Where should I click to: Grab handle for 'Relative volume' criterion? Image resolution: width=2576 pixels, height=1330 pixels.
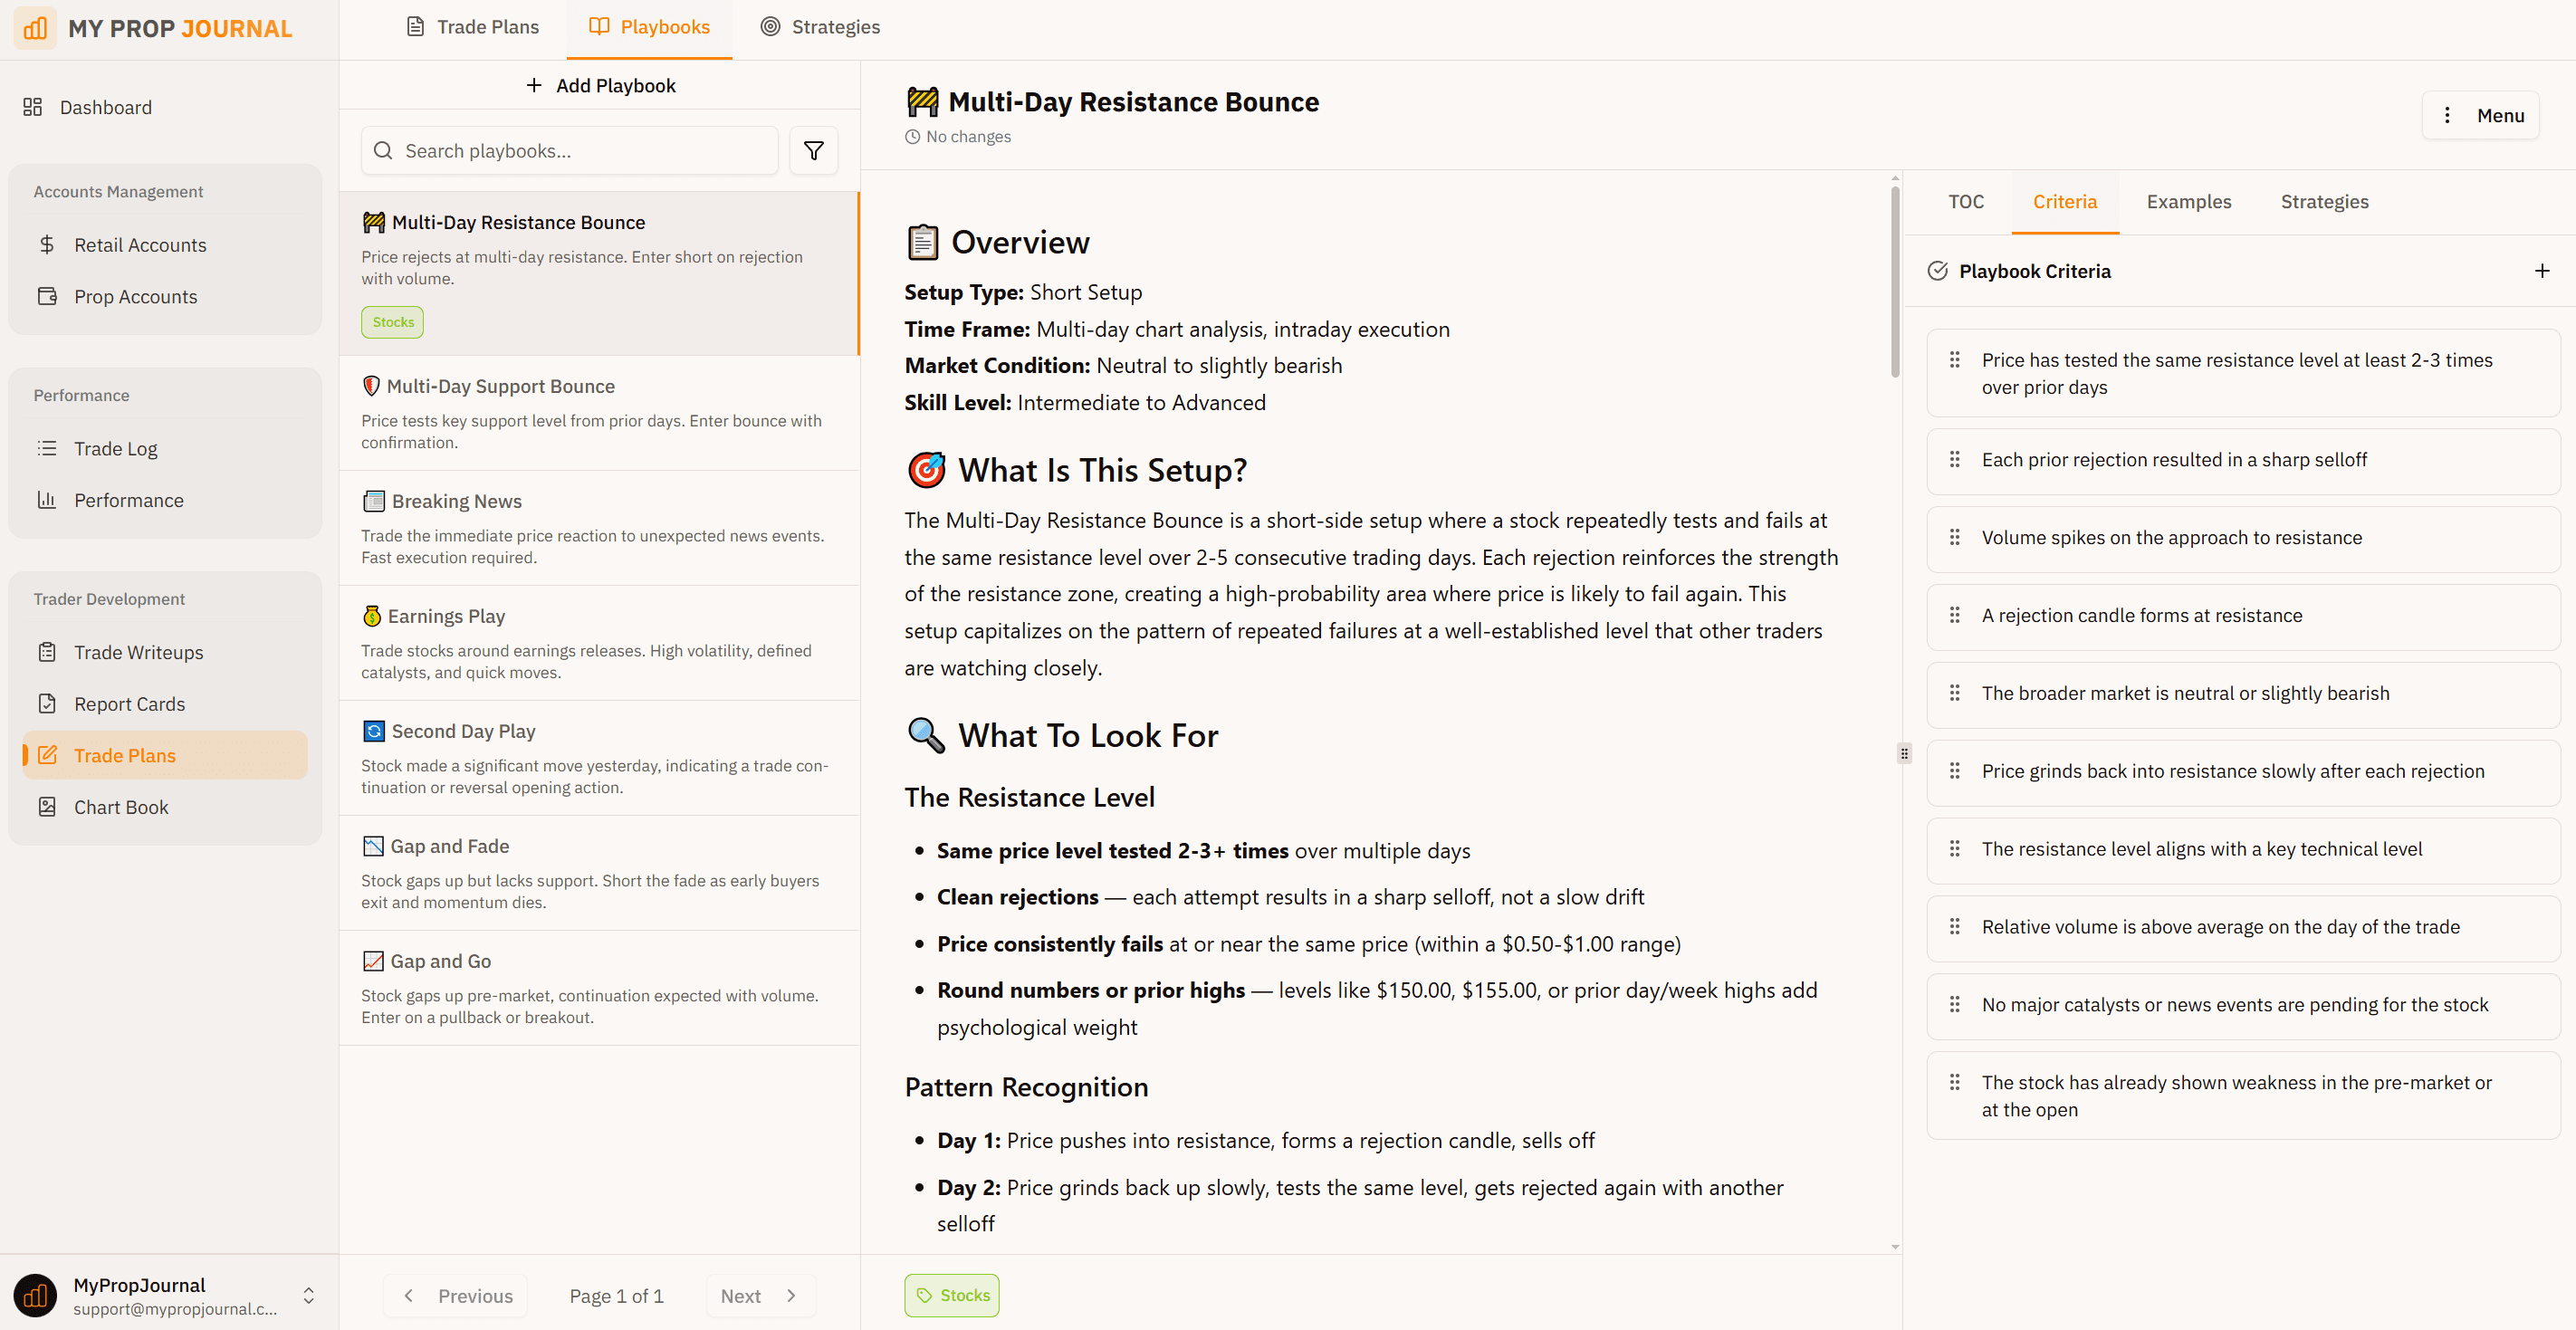click(1954, 927)
